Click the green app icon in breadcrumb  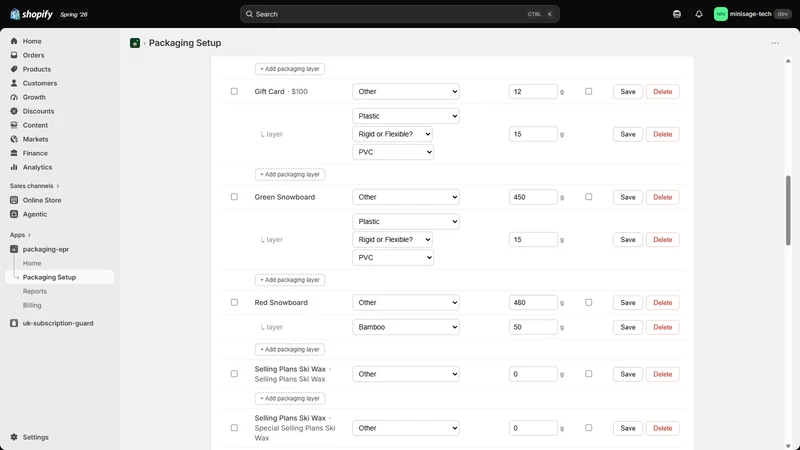coord(135,43)
